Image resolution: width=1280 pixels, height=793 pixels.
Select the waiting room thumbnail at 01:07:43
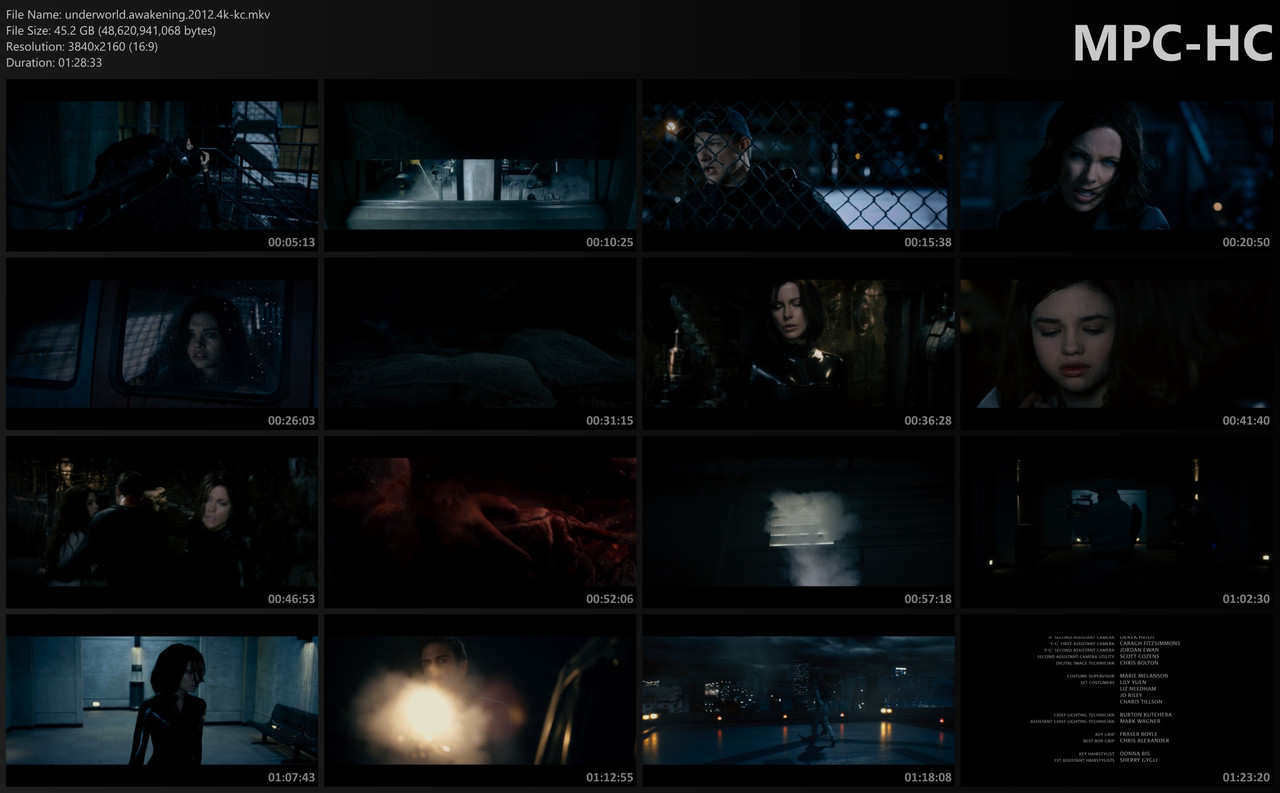[x=162, y=700]
